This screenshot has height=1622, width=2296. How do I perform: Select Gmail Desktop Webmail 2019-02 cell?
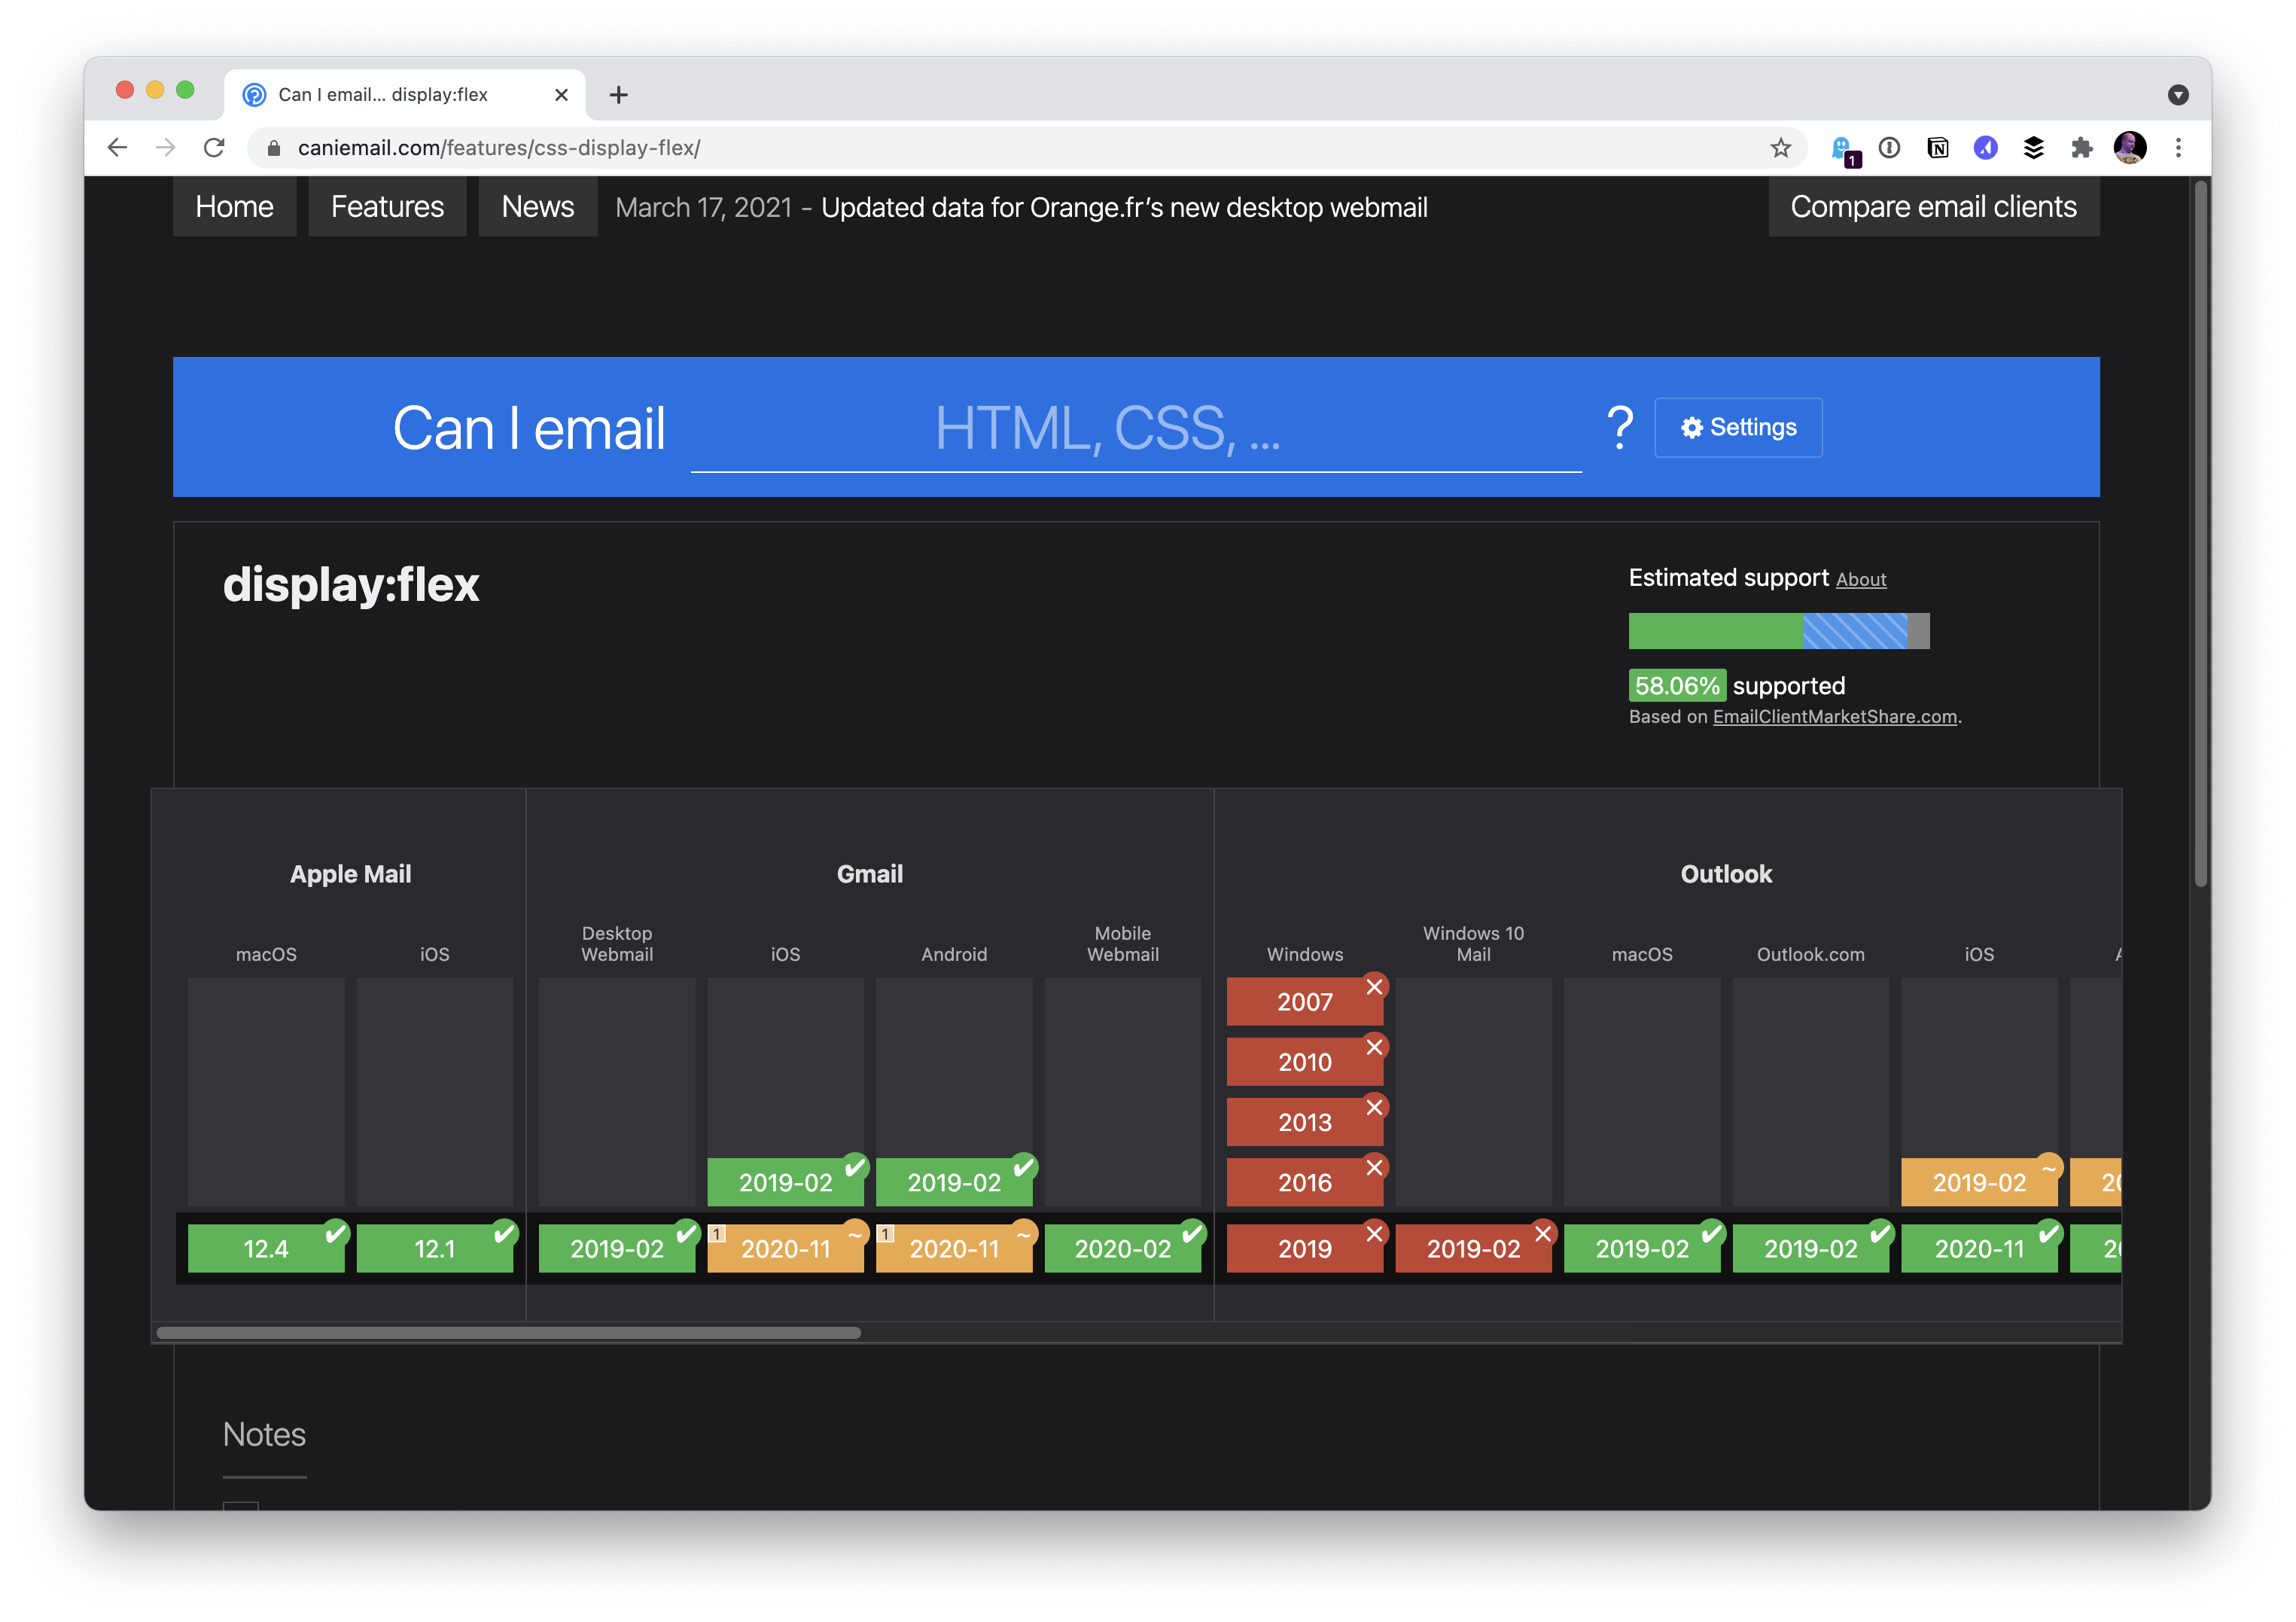click(x=617, y=1248)
